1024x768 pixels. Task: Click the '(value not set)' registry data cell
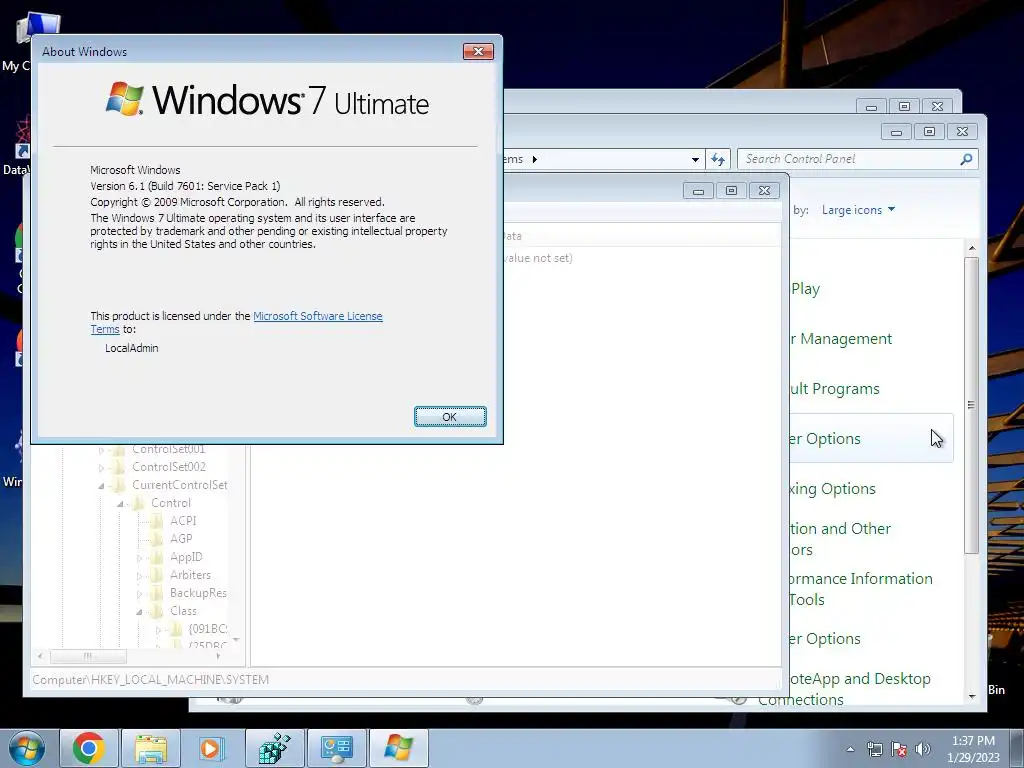tap(538, 258)
